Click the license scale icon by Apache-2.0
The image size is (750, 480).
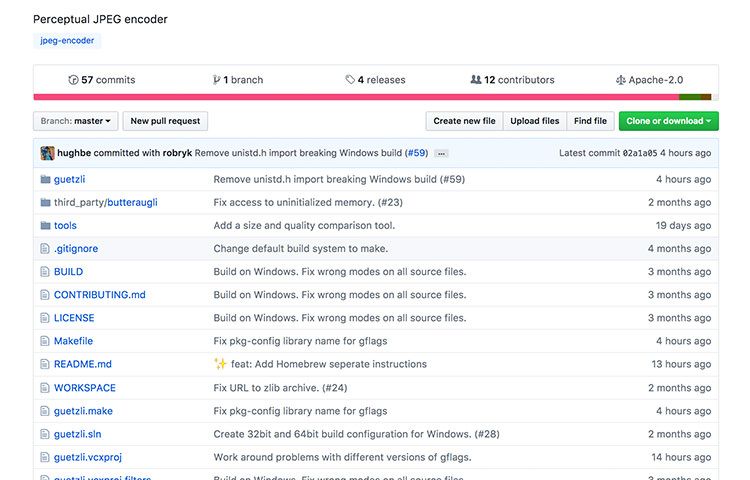(x=620, y=80)
